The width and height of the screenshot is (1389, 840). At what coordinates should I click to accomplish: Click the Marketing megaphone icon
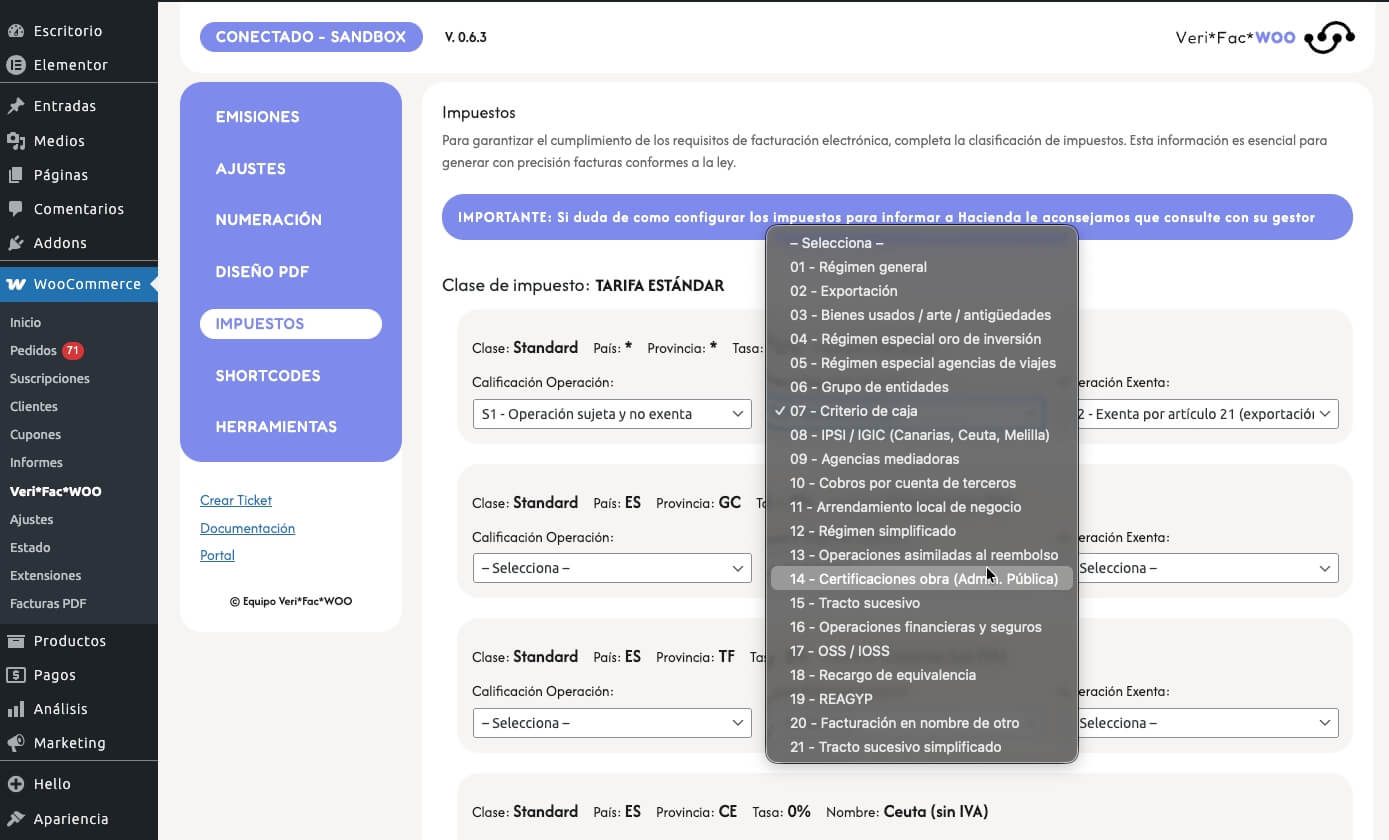[x=16, y=743]
